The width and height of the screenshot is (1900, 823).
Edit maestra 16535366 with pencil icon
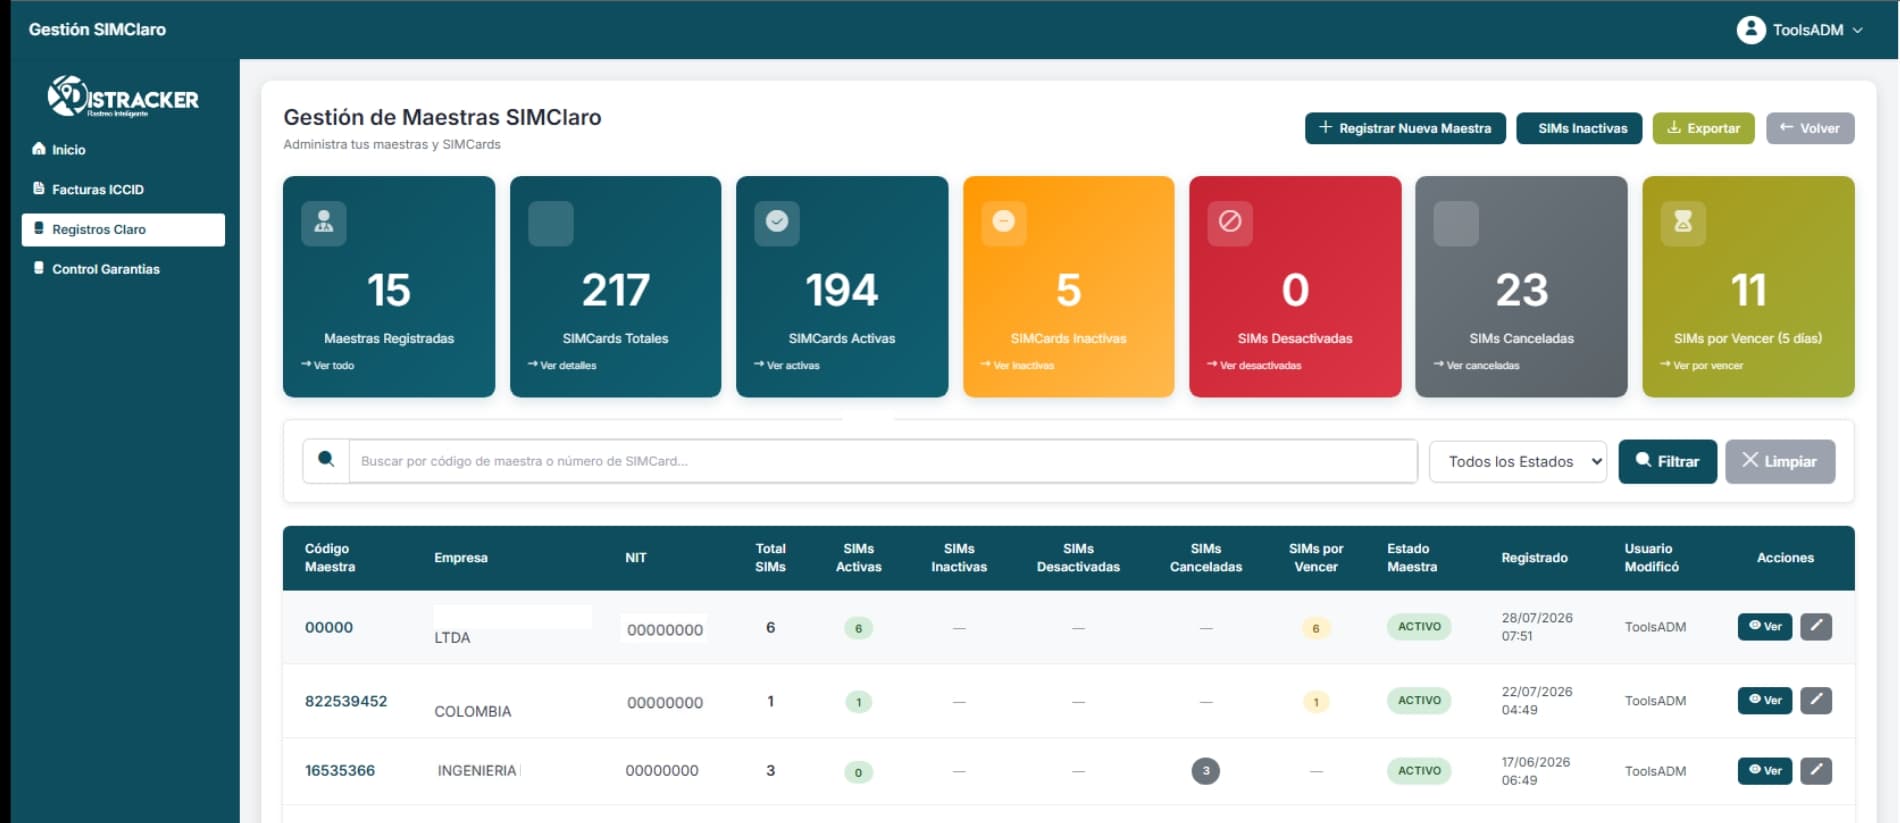(x=1816, y=770)
